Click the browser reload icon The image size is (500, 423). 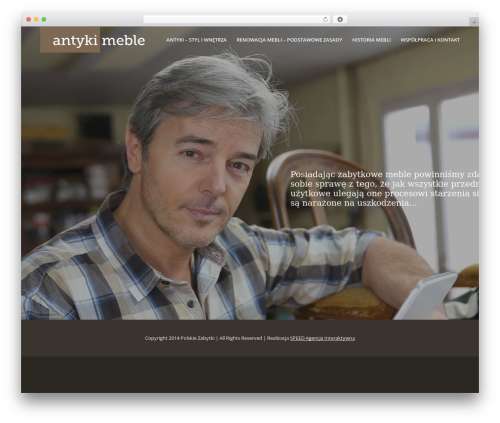[x=325, y=19]
